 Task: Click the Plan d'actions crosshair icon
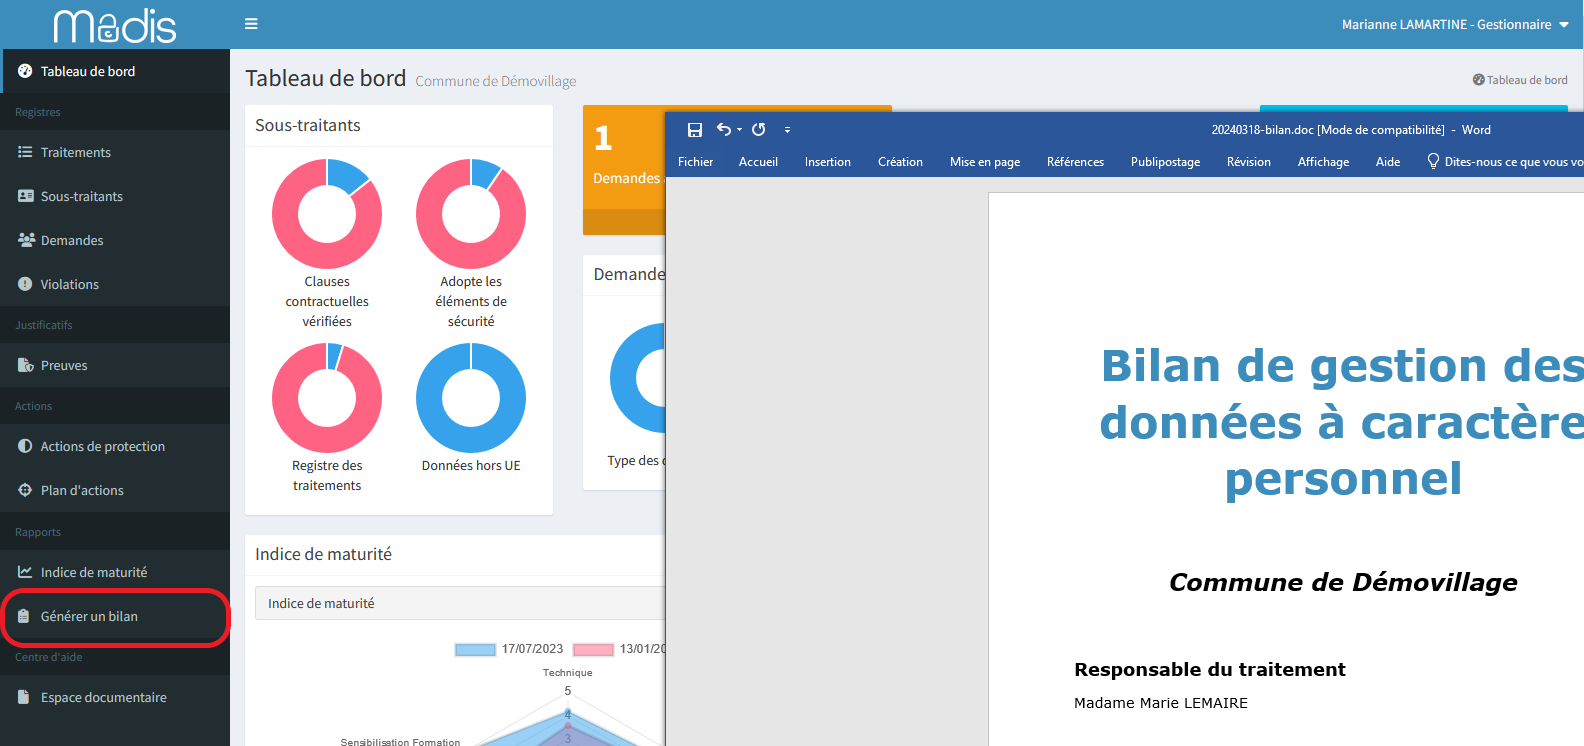[25, 490]
